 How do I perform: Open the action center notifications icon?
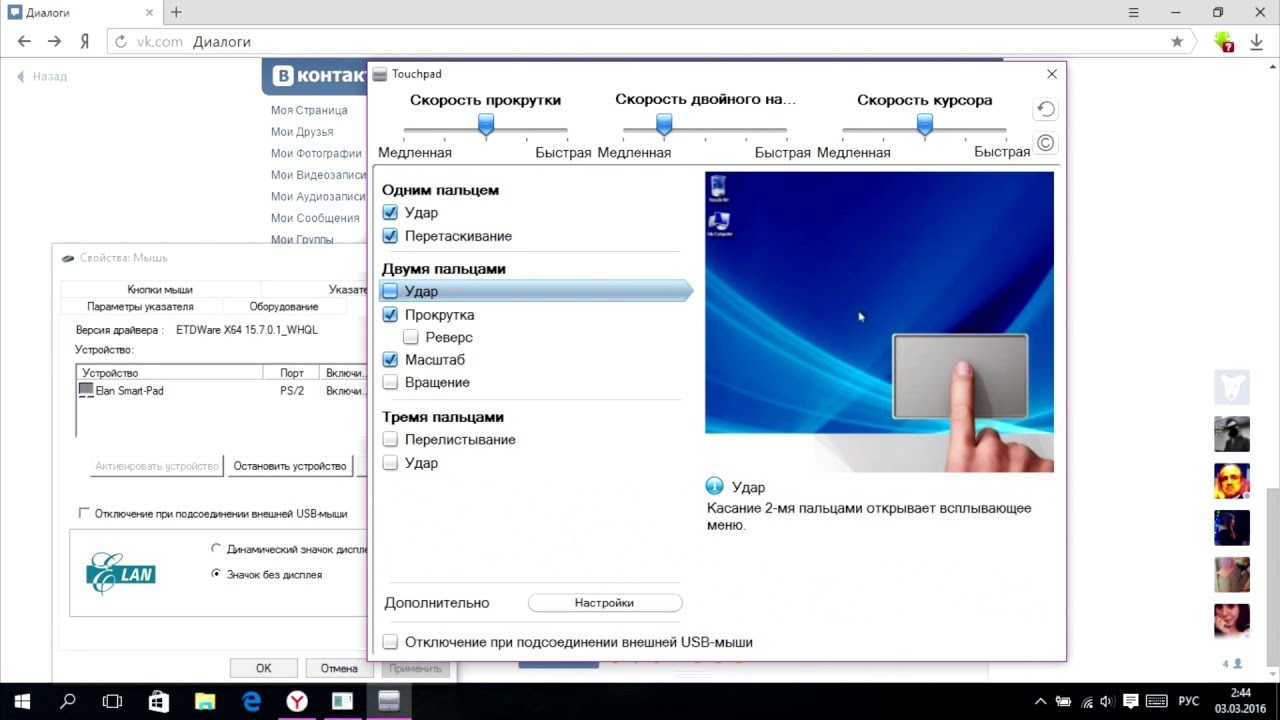click(1131, 701)
